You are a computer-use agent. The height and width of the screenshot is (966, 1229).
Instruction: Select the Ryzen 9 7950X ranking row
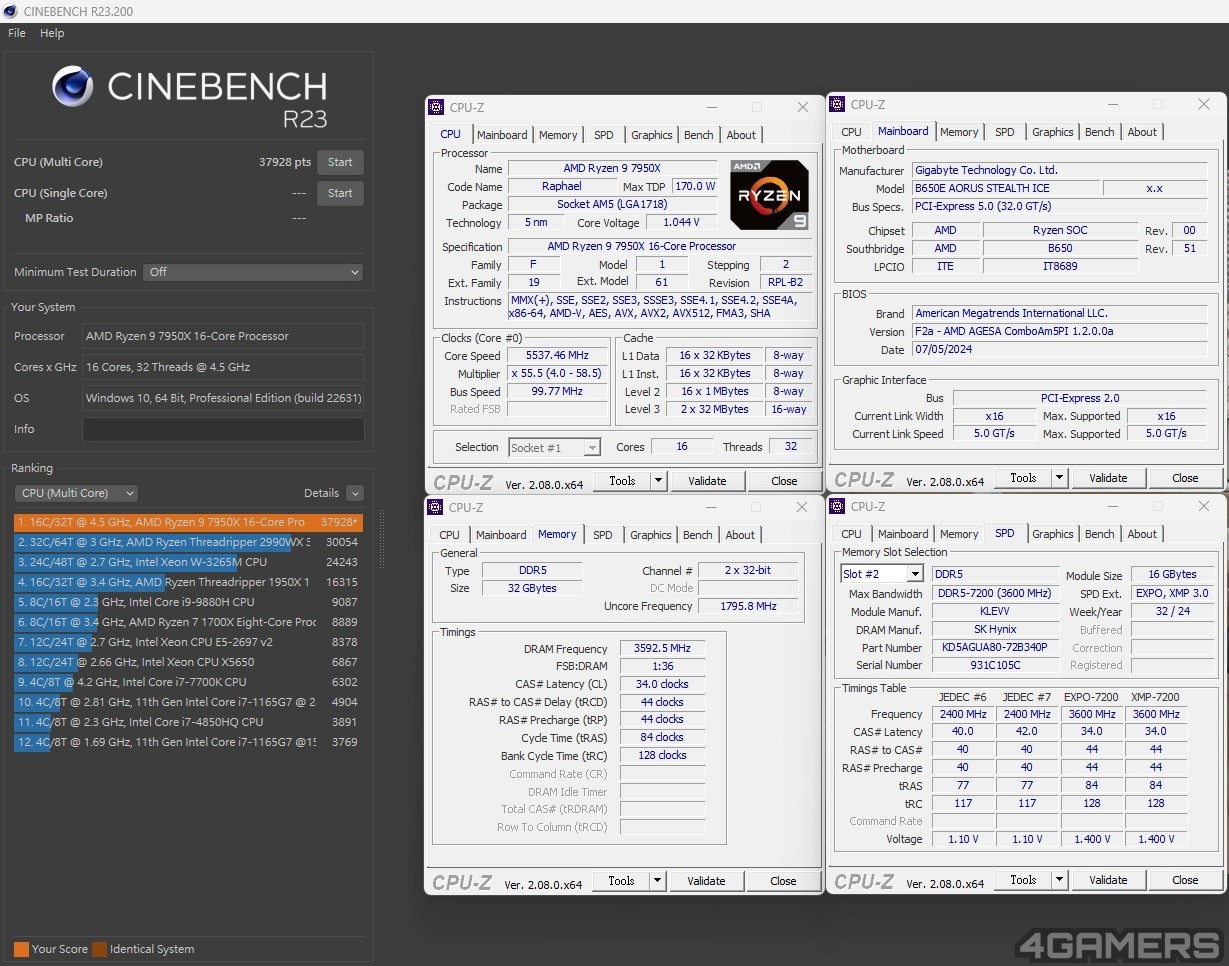point(188,522)
